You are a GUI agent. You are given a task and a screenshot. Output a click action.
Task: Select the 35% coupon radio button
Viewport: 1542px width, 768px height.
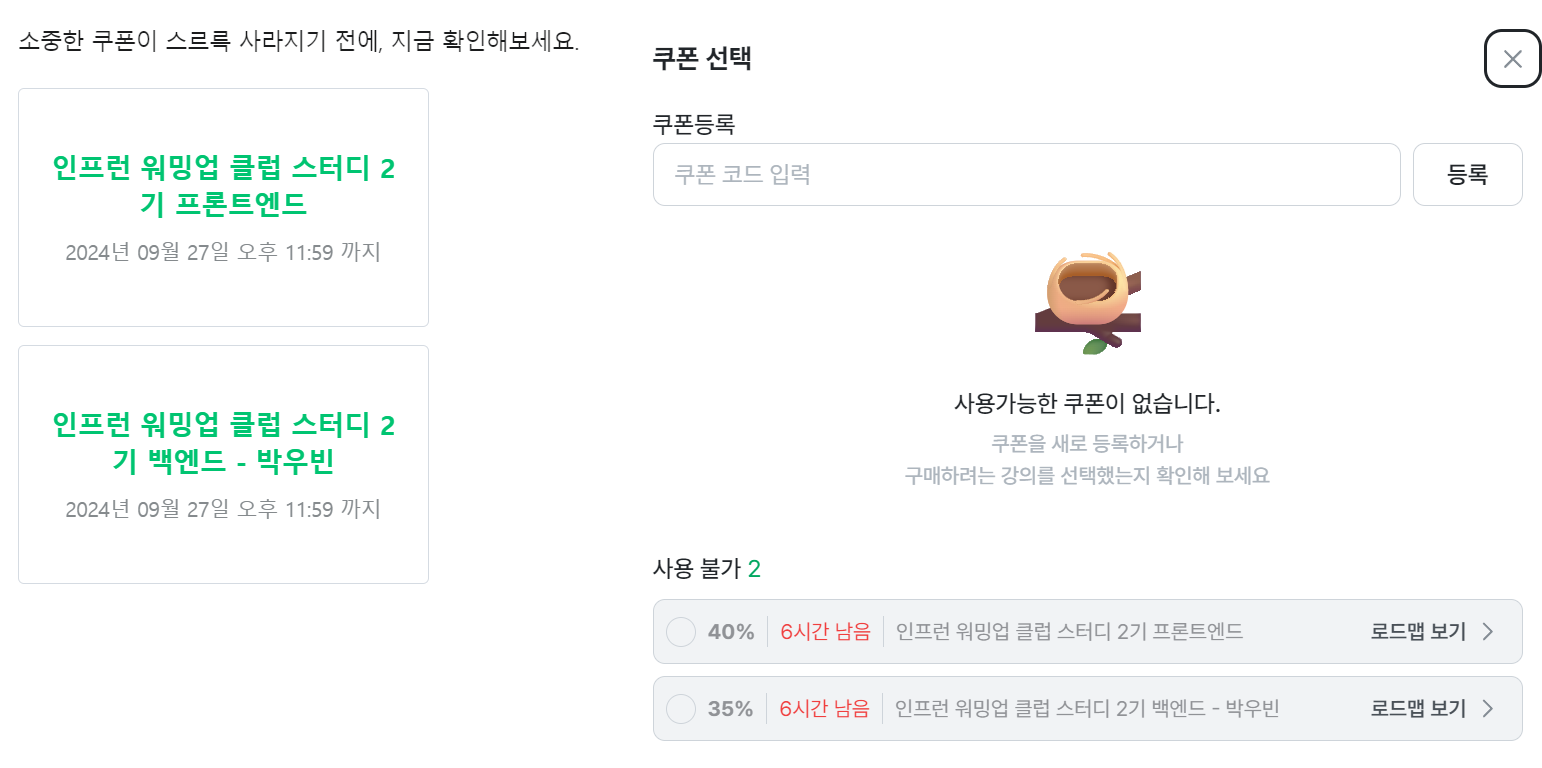tap(681, 709)
